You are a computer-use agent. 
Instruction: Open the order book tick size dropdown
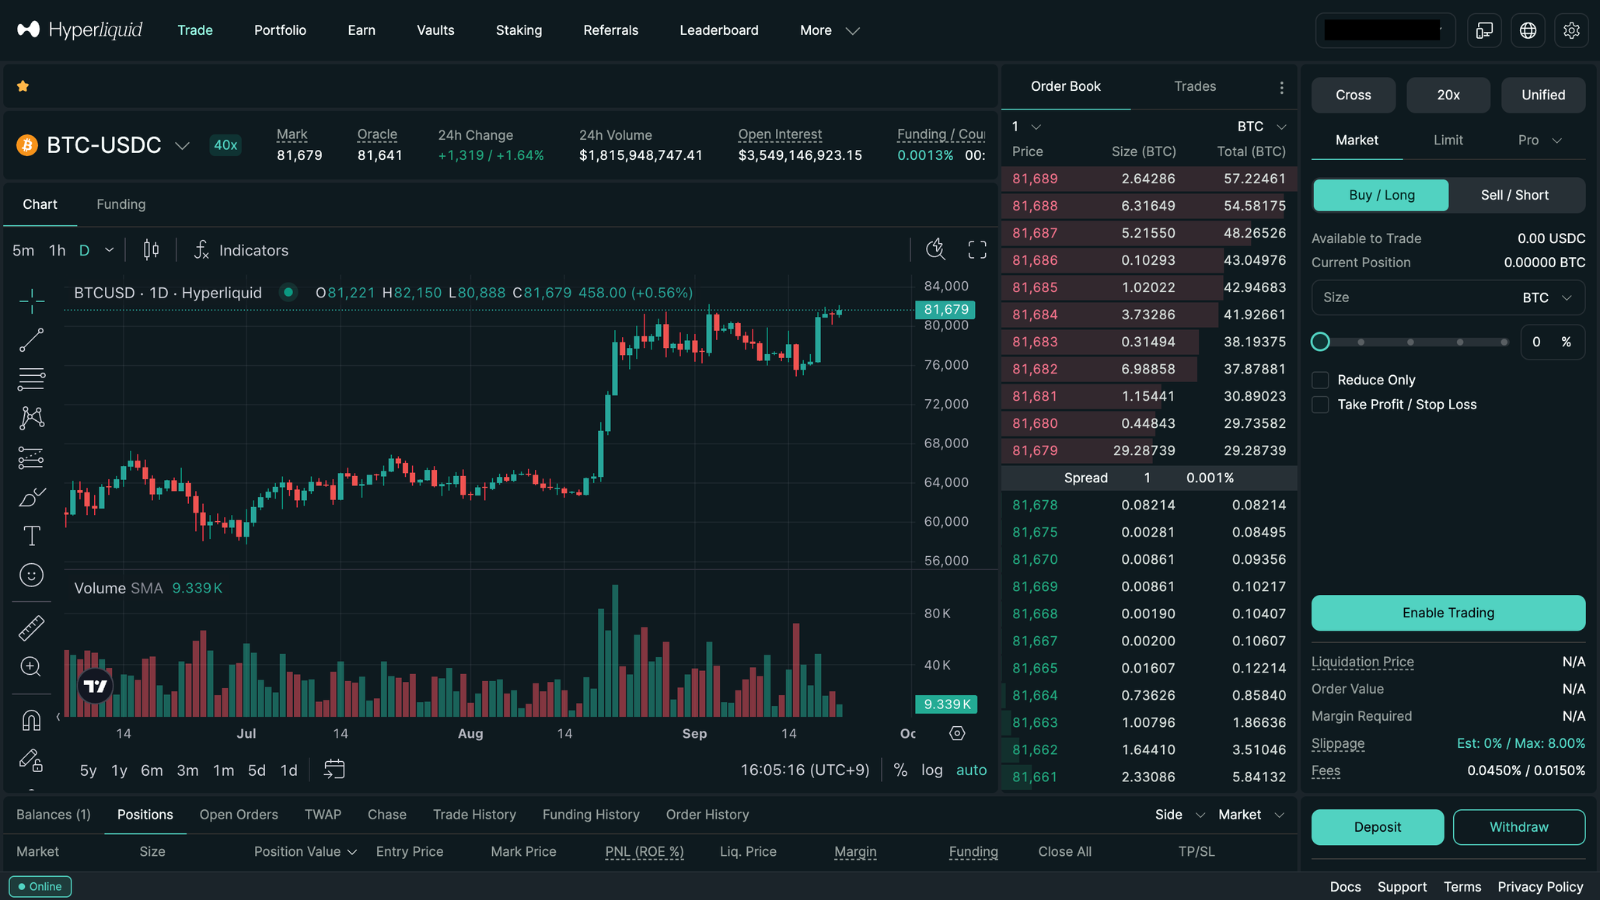click(x=1027, y=127)
